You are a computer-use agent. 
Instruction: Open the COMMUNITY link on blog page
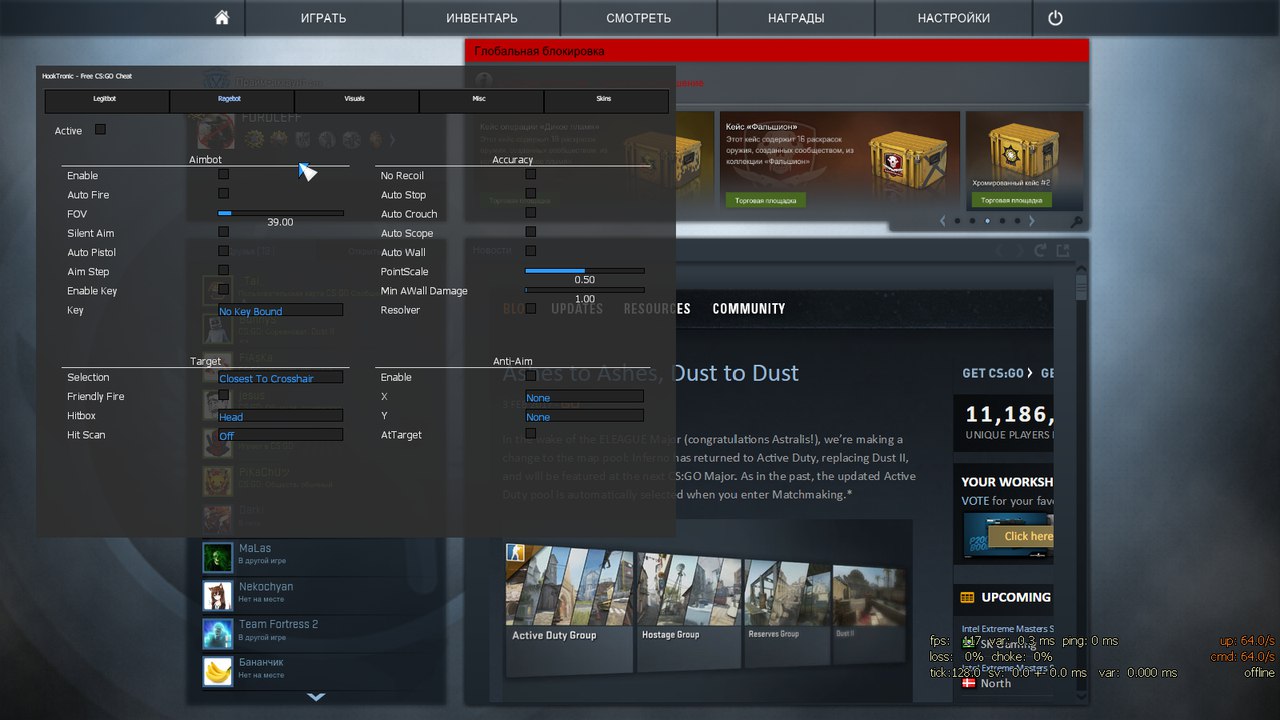(749, 309)
